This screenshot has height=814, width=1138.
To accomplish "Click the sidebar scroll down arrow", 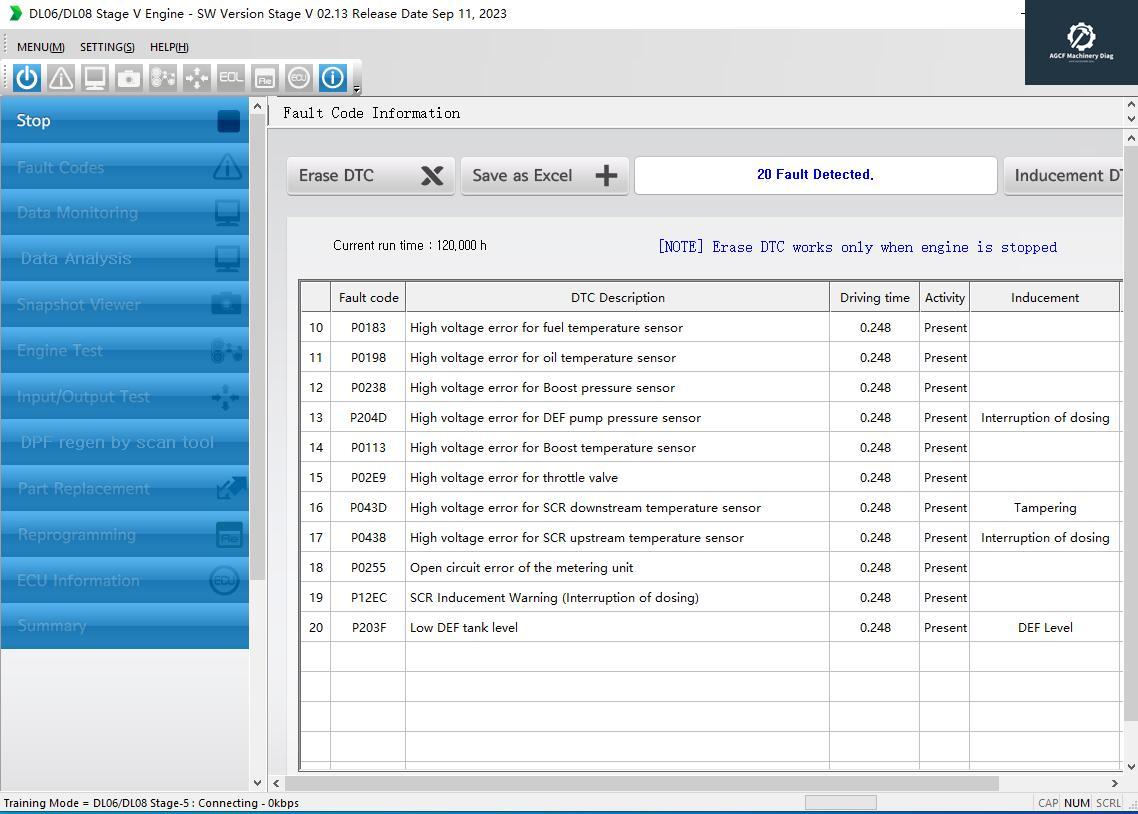I will point(257,783).
